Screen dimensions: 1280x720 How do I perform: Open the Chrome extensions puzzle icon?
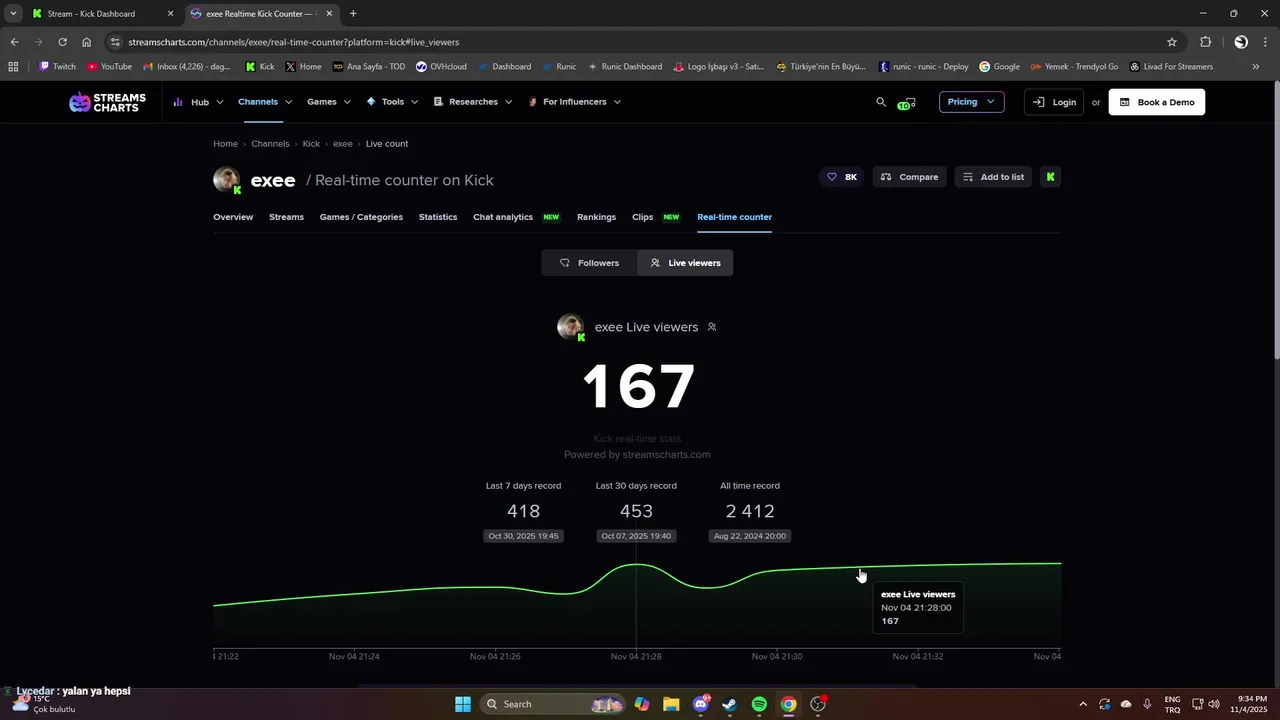tap(1205, 42)
